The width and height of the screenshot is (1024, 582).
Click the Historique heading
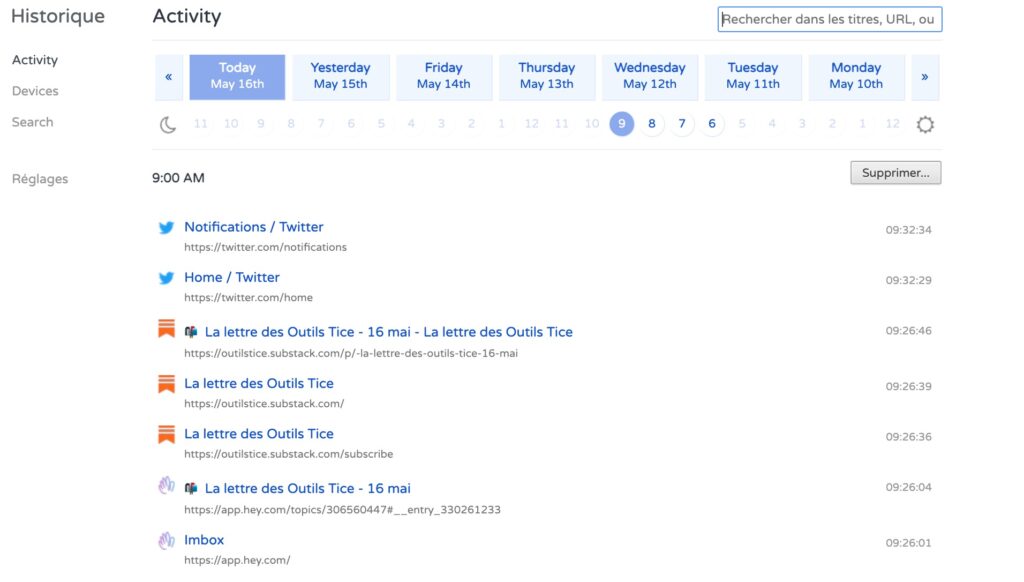tap(58, 16)
